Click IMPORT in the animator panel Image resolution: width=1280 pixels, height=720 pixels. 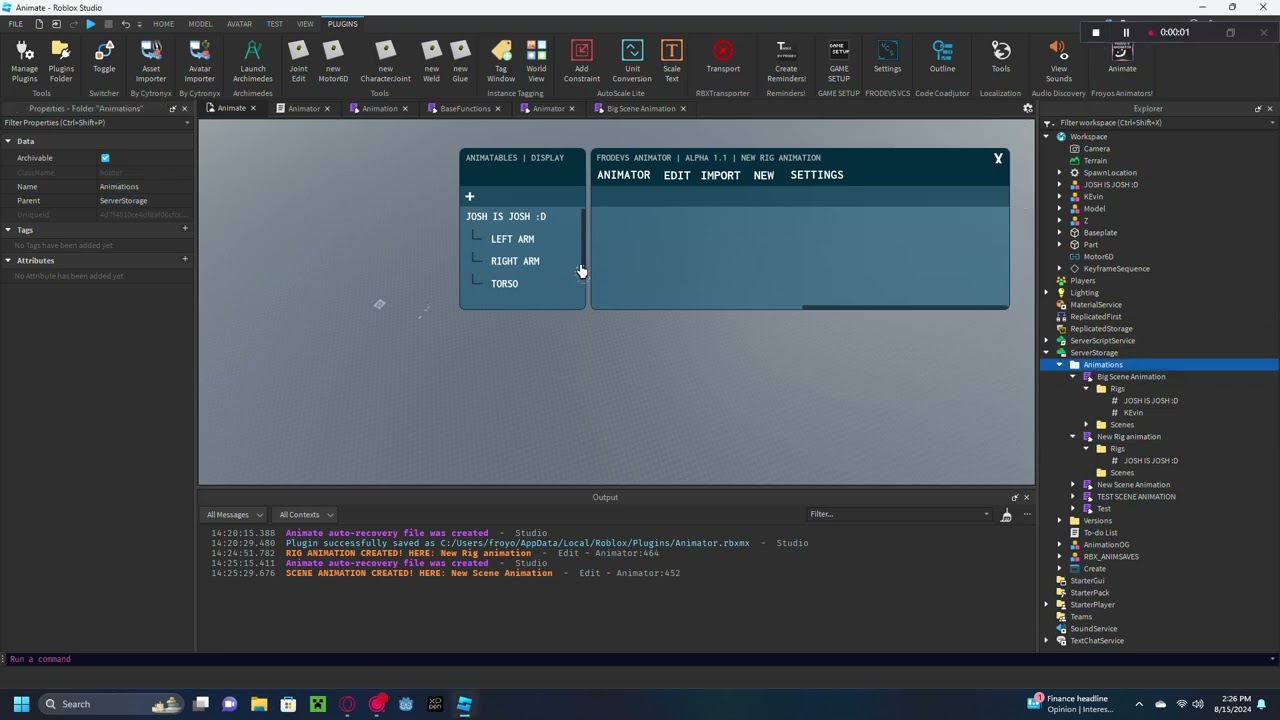point(720,175)
